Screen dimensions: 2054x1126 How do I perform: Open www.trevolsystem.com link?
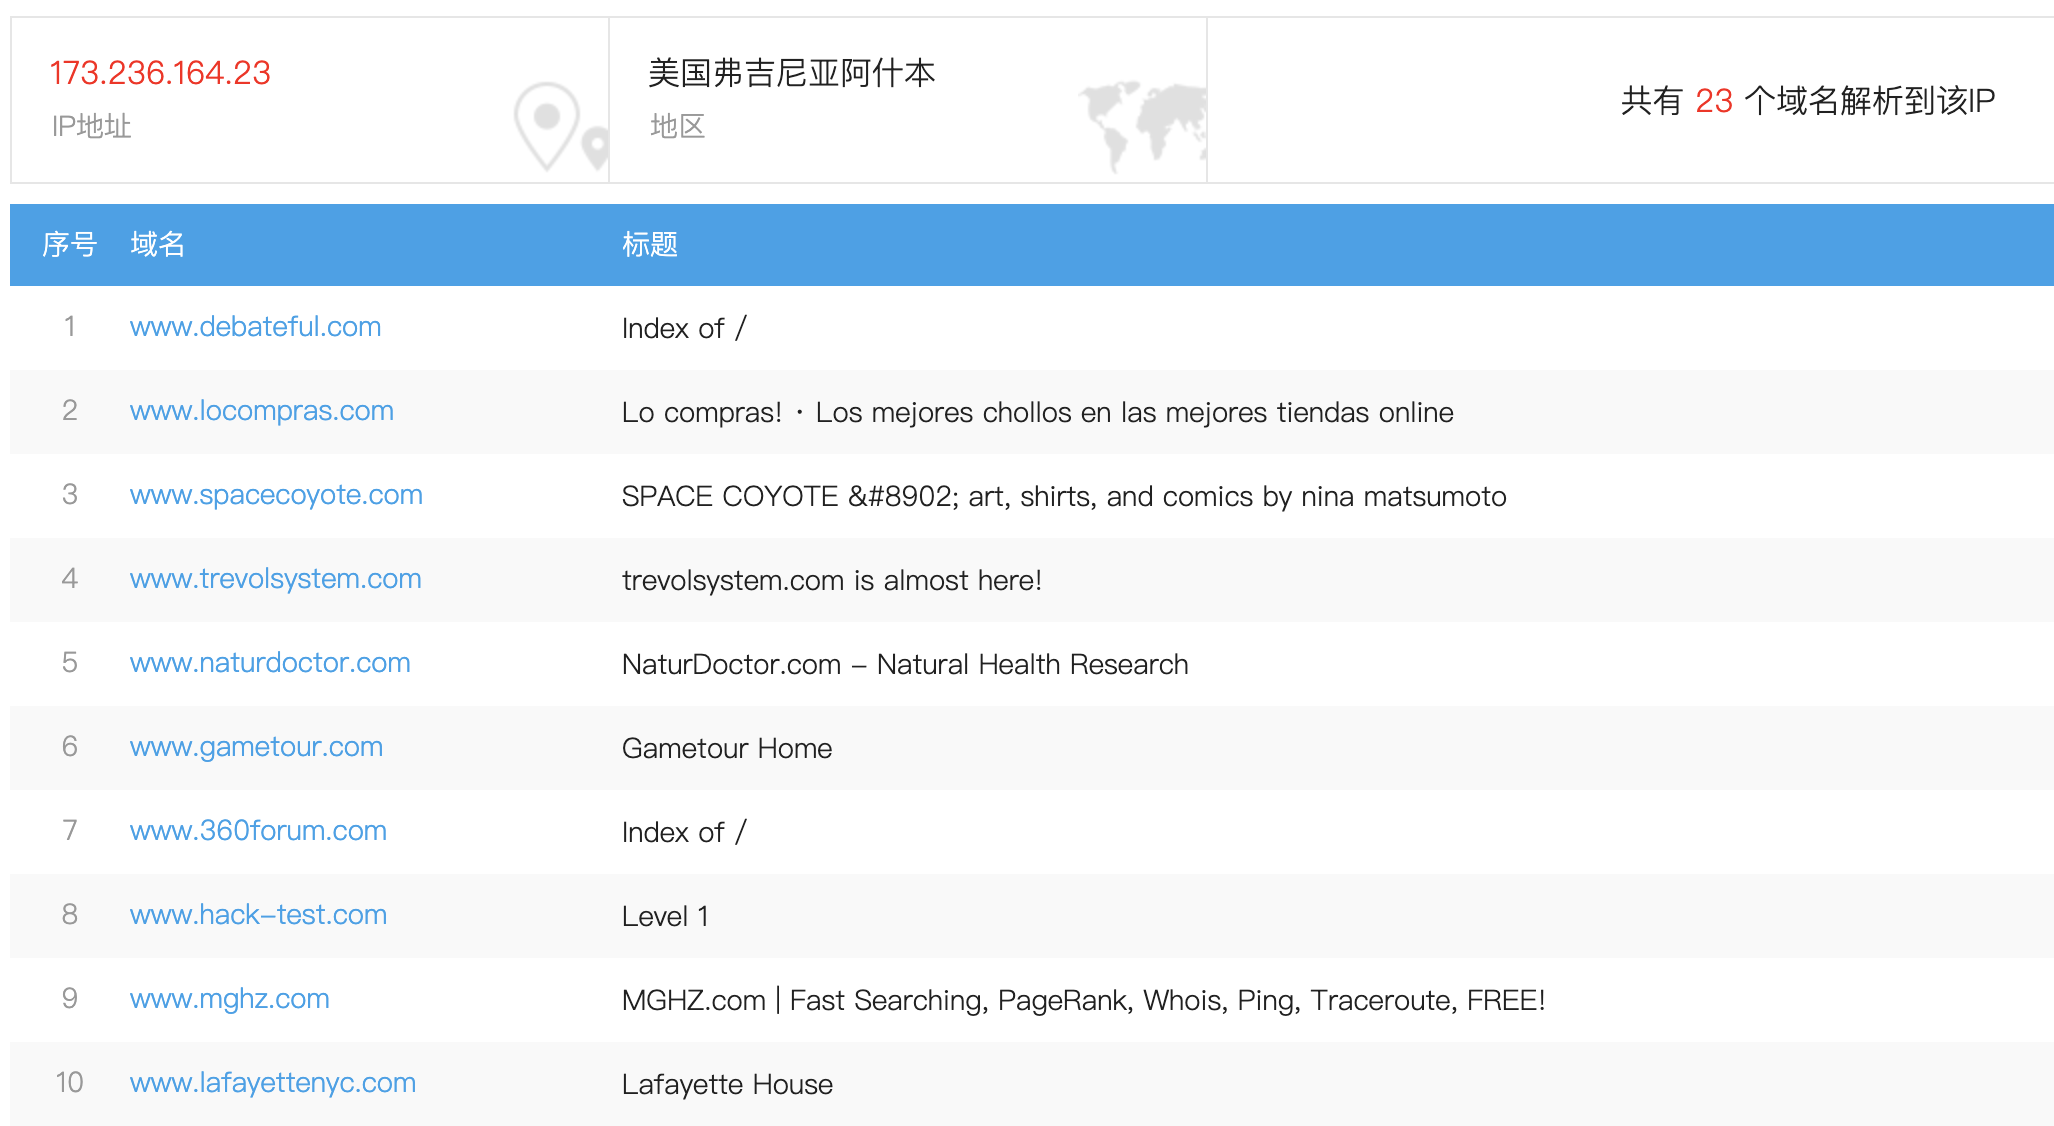(x=275, y=579)
